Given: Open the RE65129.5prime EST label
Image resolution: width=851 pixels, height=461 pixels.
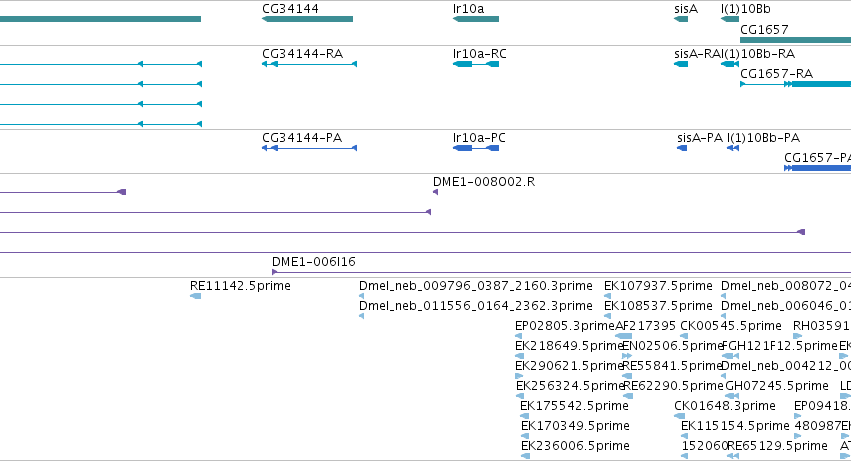Looking at the screenshot, I should (777, 446).
